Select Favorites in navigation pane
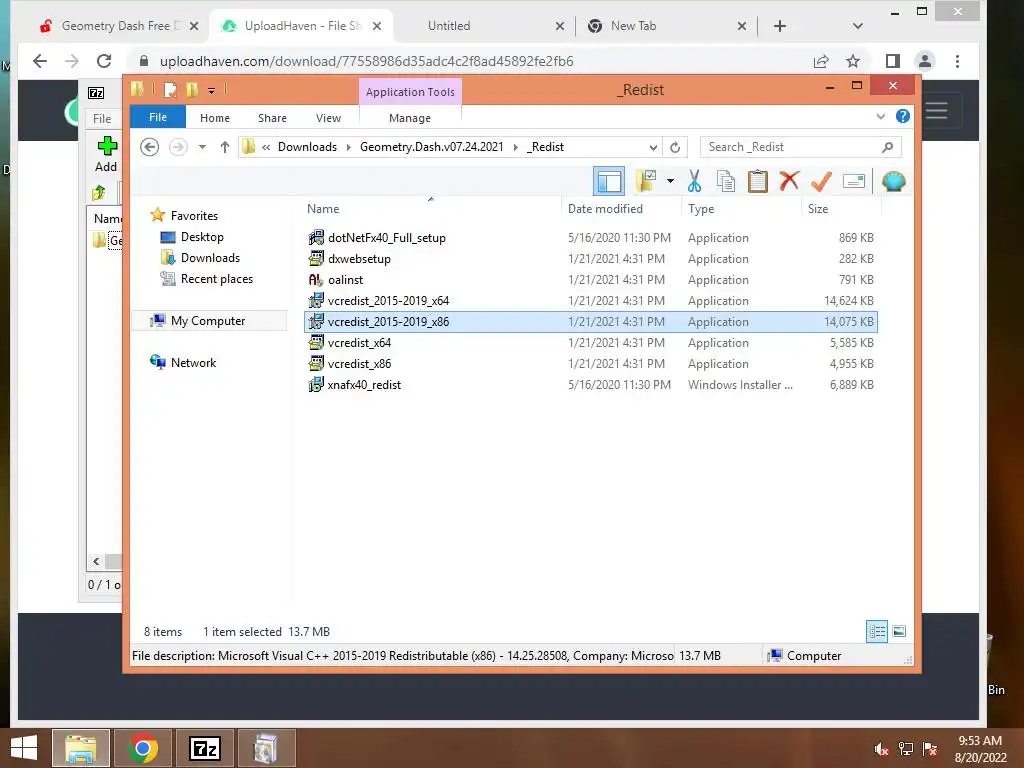 pos(194,216)
